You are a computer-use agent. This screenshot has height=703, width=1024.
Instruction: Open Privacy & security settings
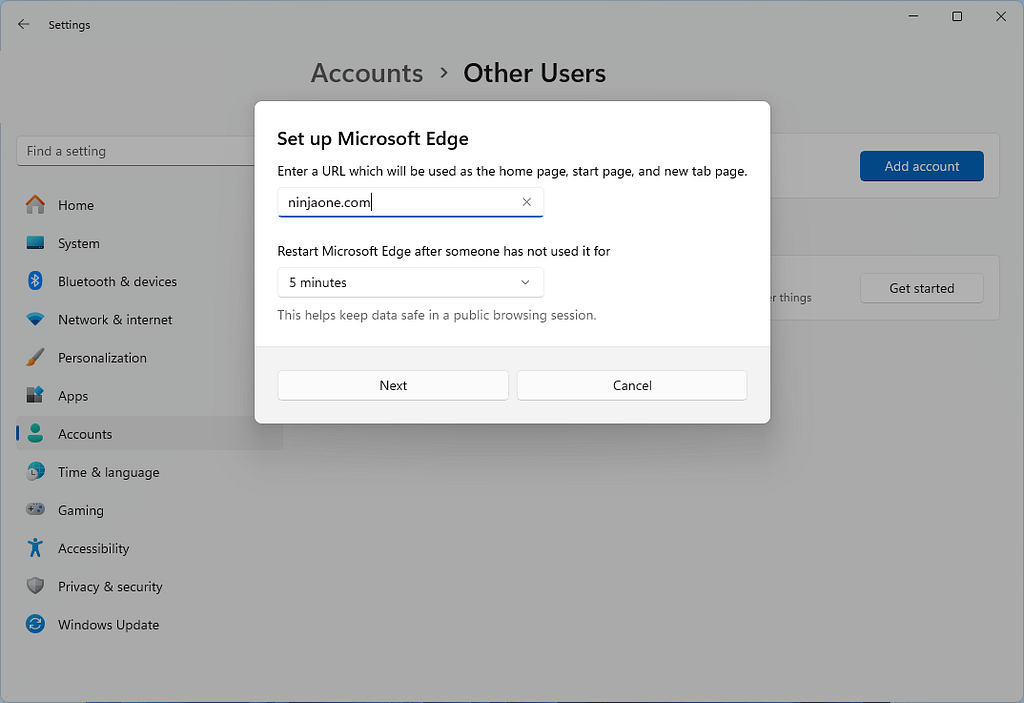tap(110, 586)
